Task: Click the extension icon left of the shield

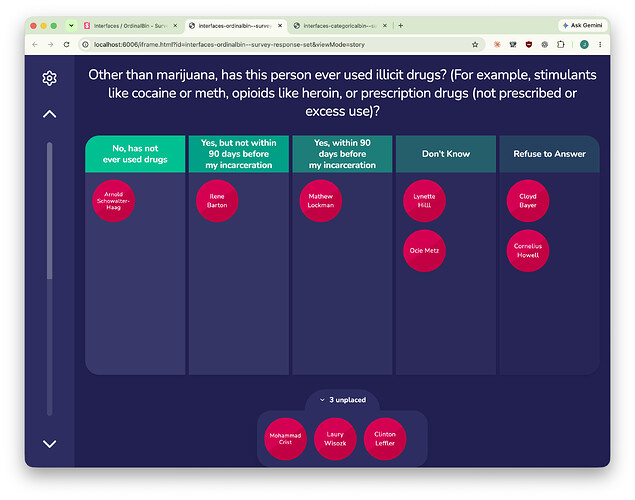Action: [513, 45]
